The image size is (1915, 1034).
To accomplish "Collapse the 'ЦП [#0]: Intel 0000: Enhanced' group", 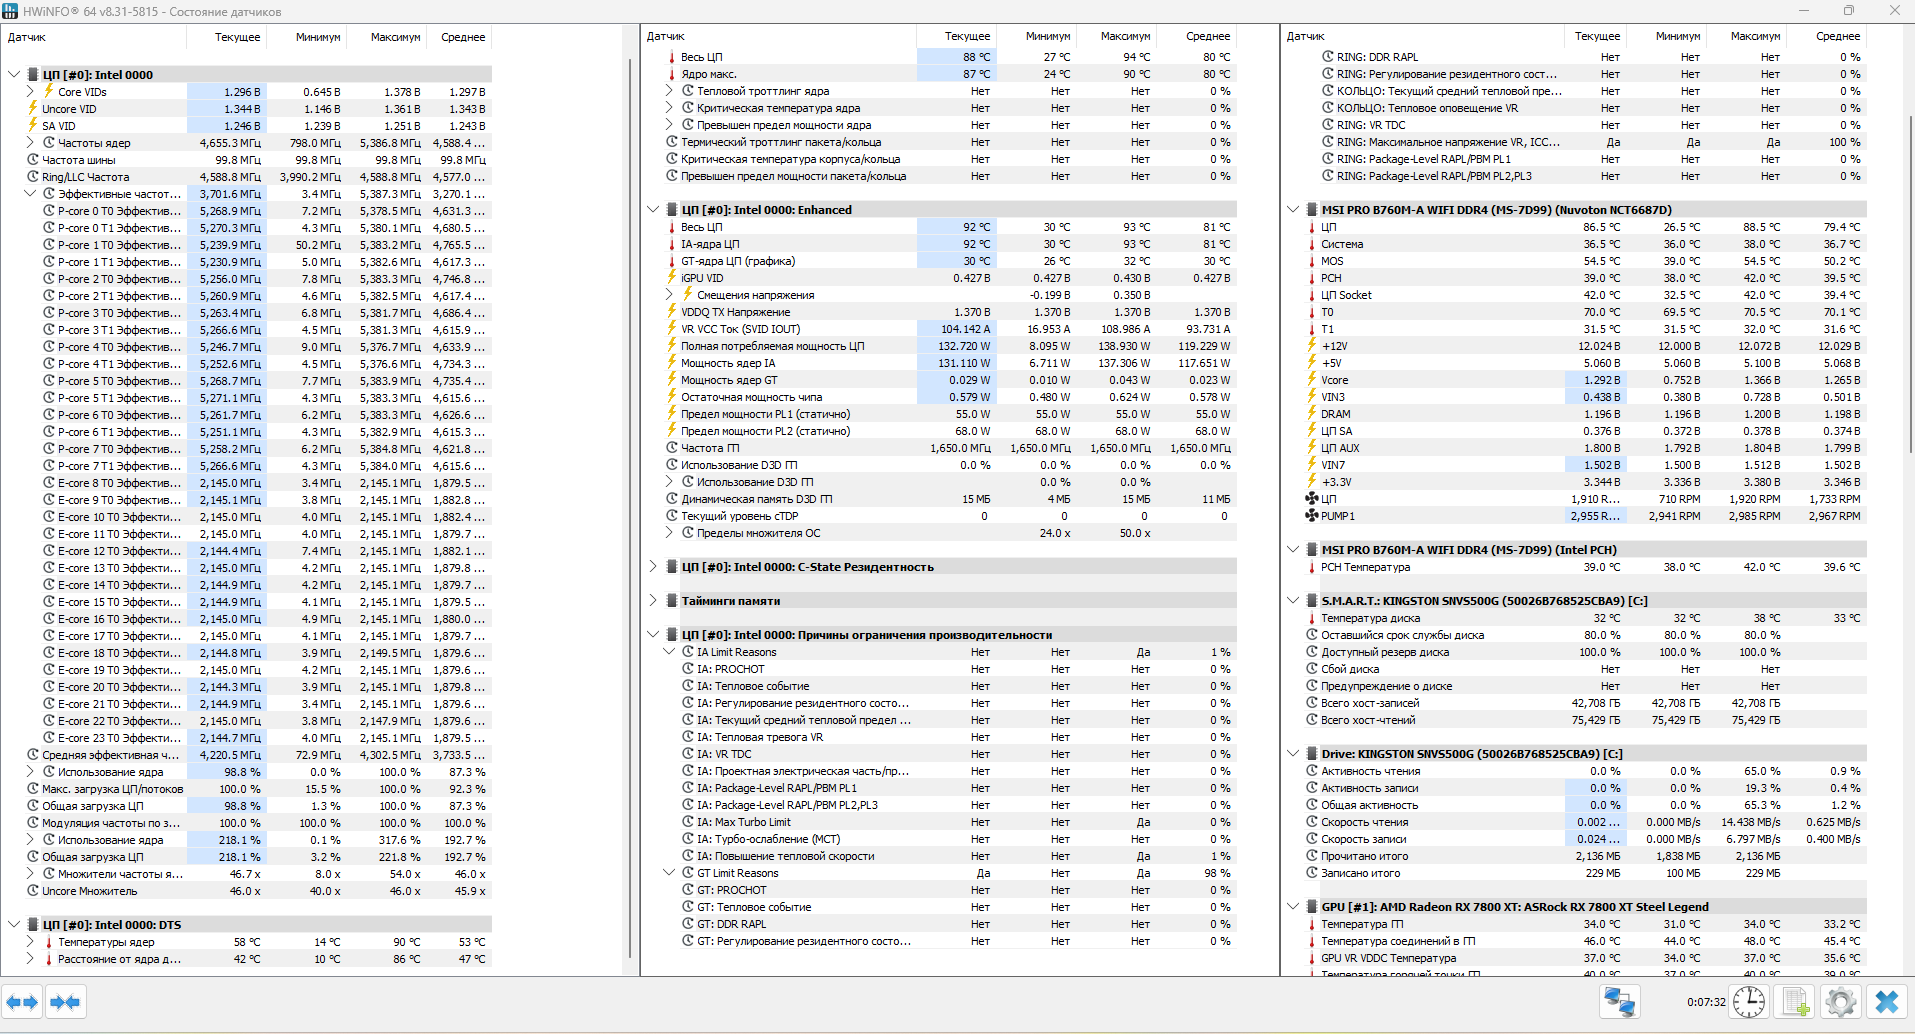I will point(653,210).
